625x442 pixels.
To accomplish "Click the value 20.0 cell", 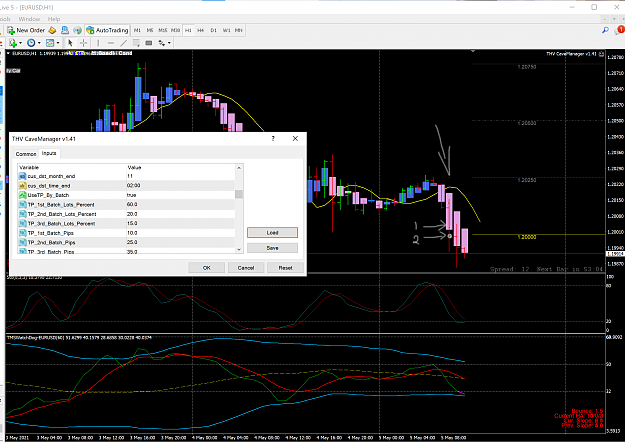I will [x=181, y=214].
